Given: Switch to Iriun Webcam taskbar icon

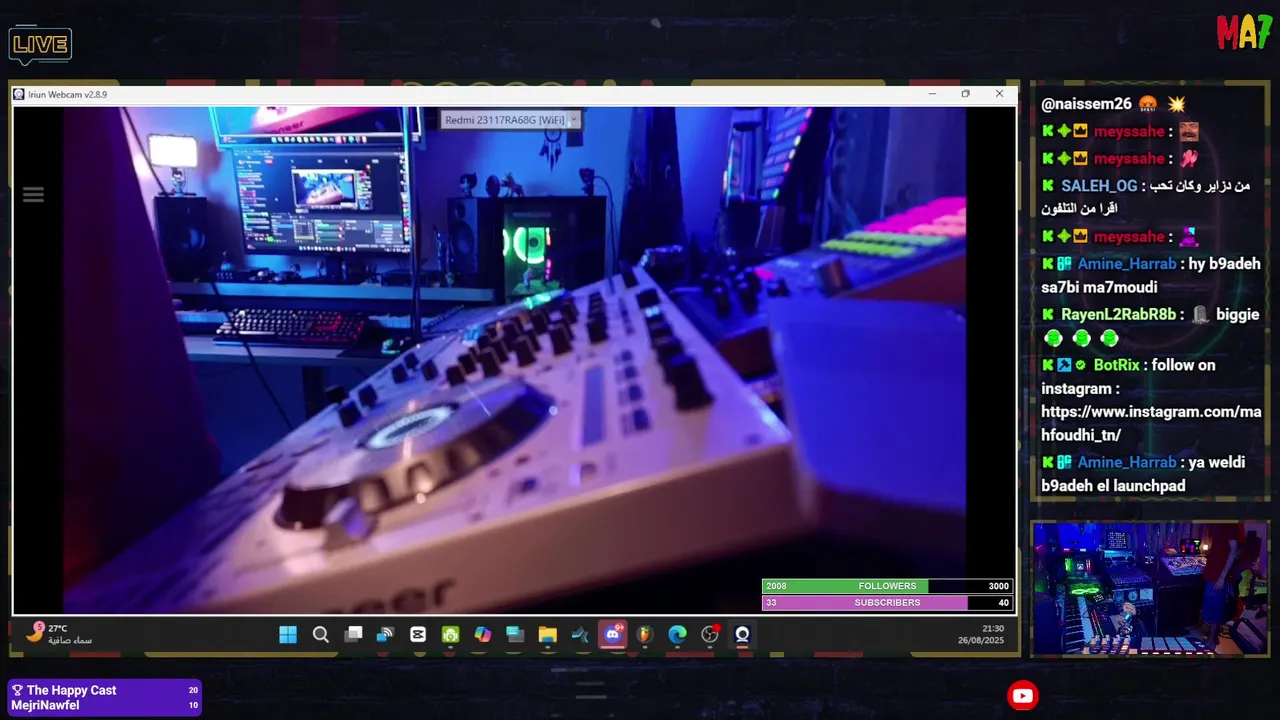Looking at the screenshot, I should click(x=742, y=634).
